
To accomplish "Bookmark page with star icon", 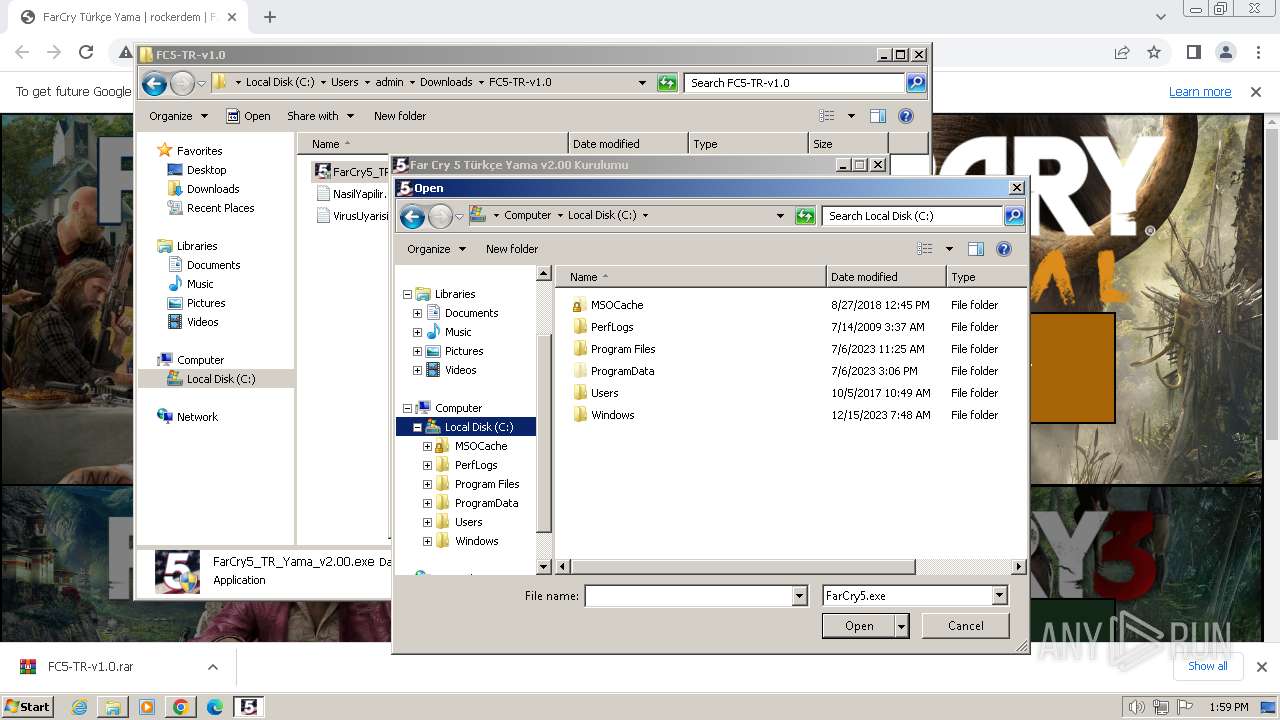I will pos(1154,52).
